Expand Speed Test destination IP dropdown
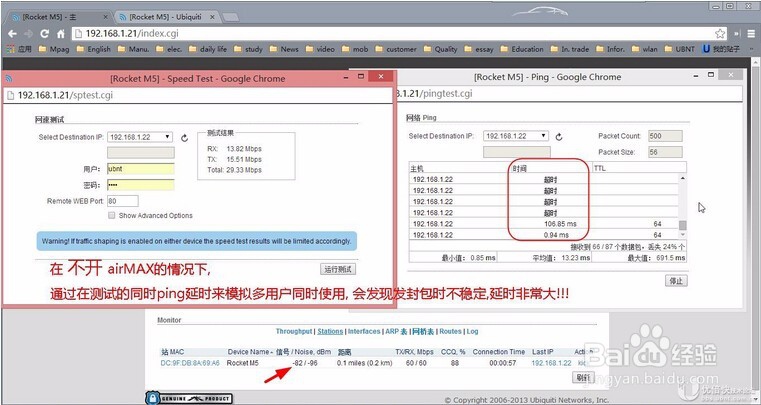 (140, 137)
